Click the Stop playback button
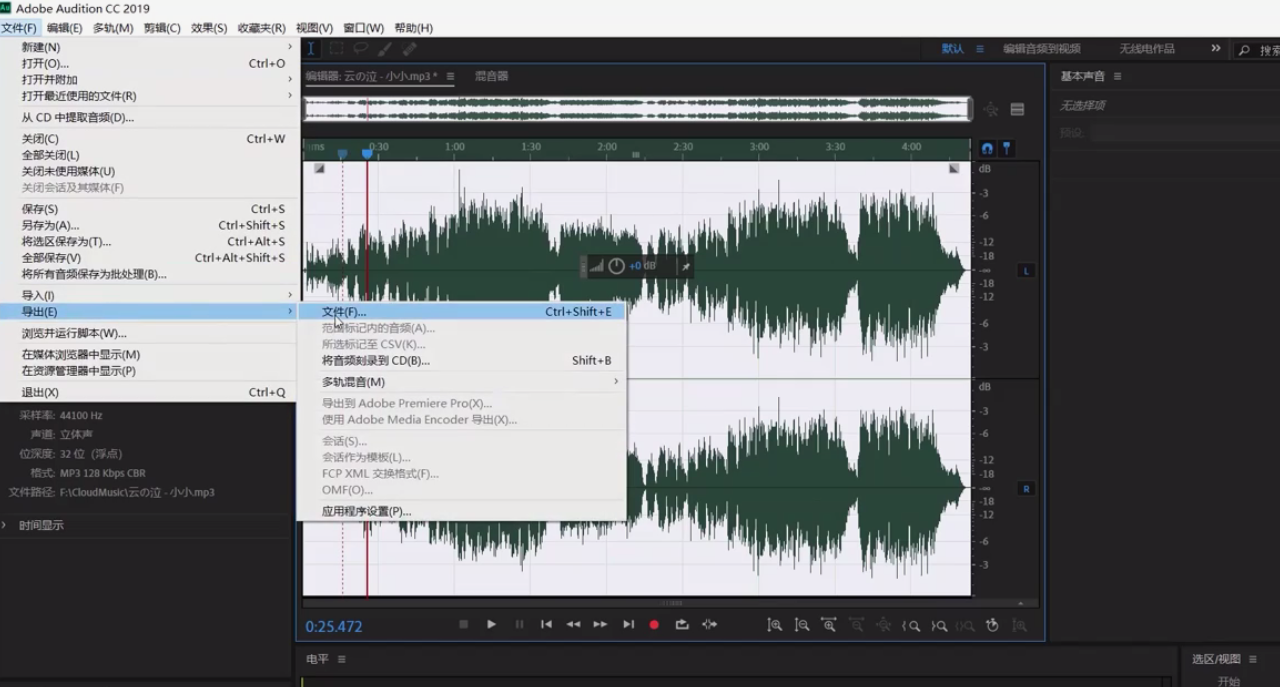 (x=463, y=624)
